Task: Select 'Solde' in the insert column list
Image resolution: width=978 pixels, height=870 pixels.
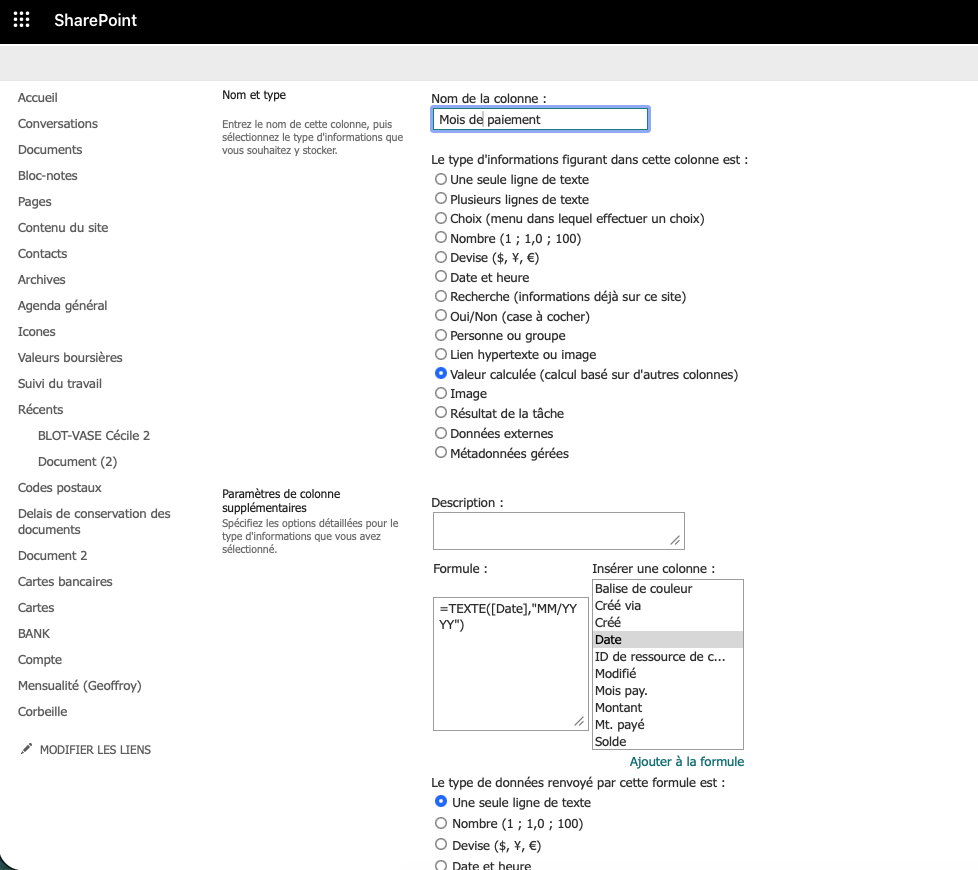Action: click(667, 742)
